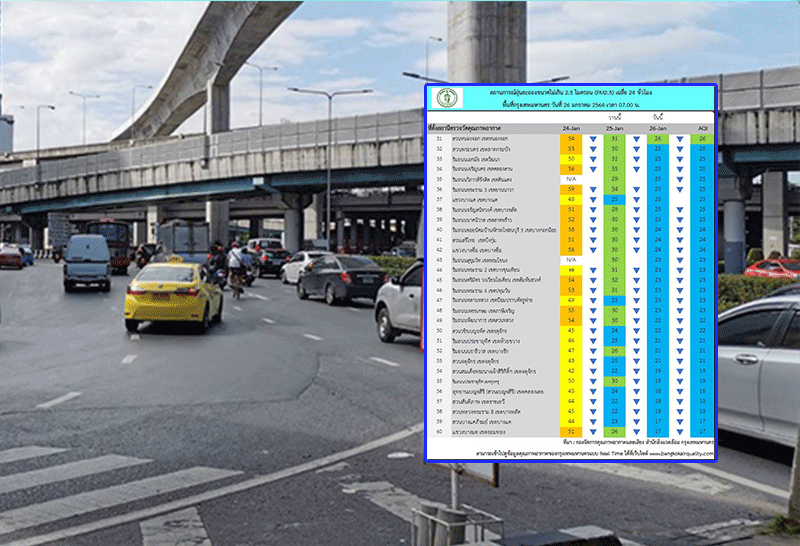Click the green Bangkok Metropolitan logo emblem
Screen dimensions: 800x546
pos(445,100)
